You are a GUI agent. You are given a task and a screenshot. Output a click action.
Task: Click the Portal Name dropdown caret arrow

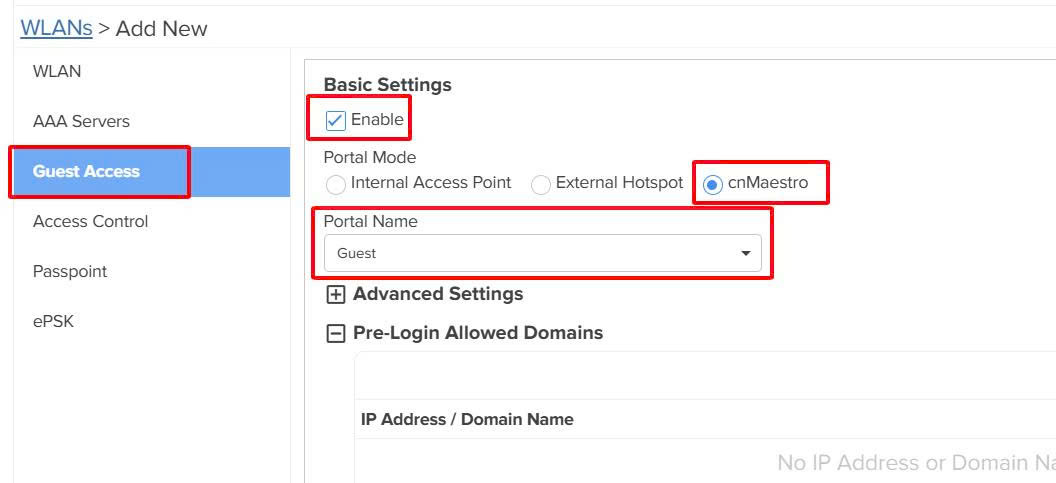tap(745, 254)
